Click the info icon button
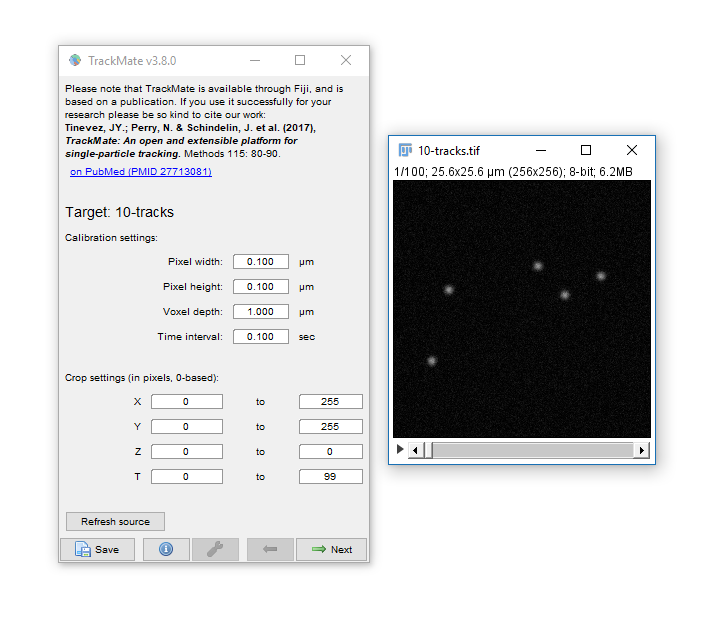Viewport: 720px width, 624px height. pos(166,549)
